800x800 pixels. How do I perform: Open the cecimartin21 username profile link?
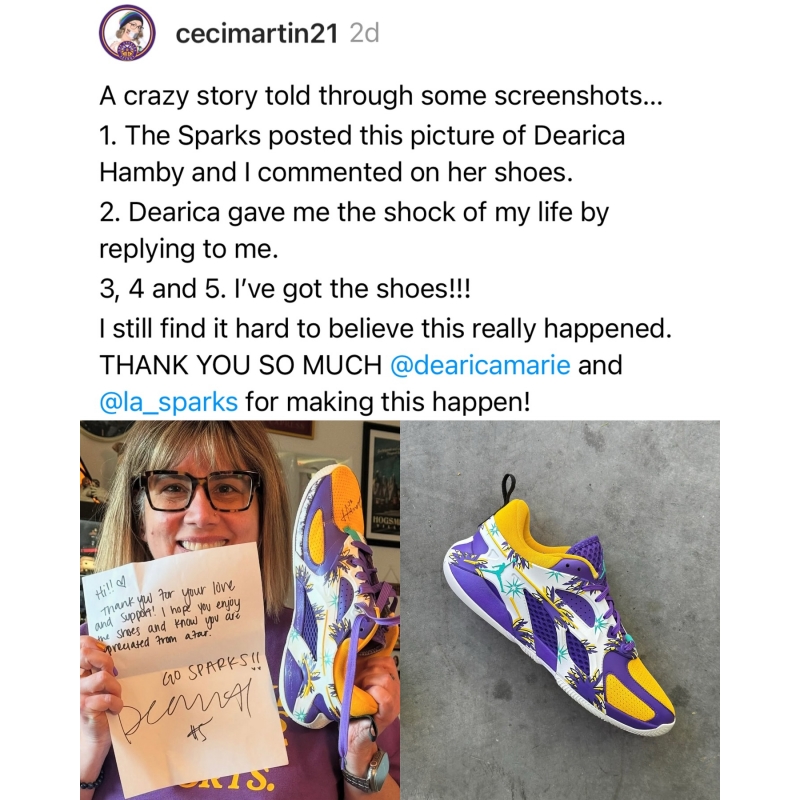(x=258, y=34)
